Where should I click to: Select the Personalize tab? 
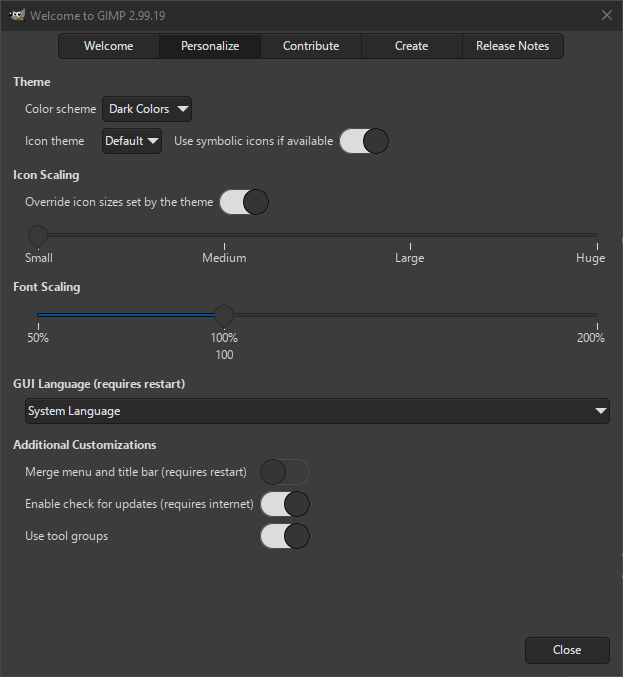tap(210, 46)
